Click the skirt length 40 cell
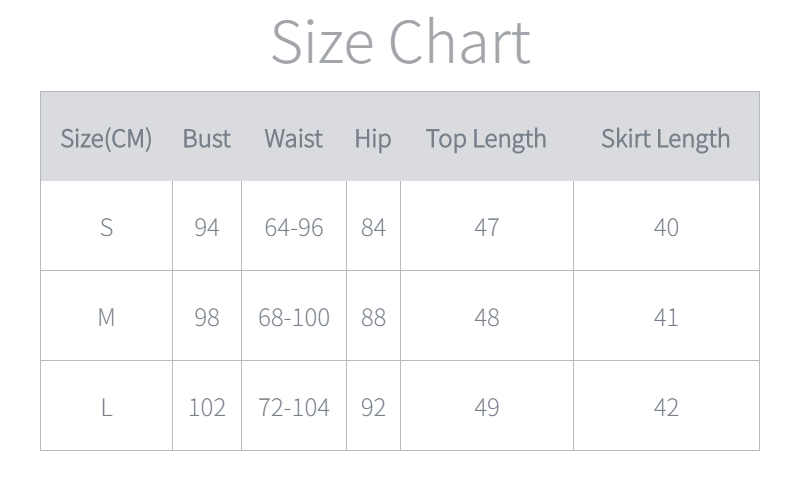 click(x=666, y=227)
